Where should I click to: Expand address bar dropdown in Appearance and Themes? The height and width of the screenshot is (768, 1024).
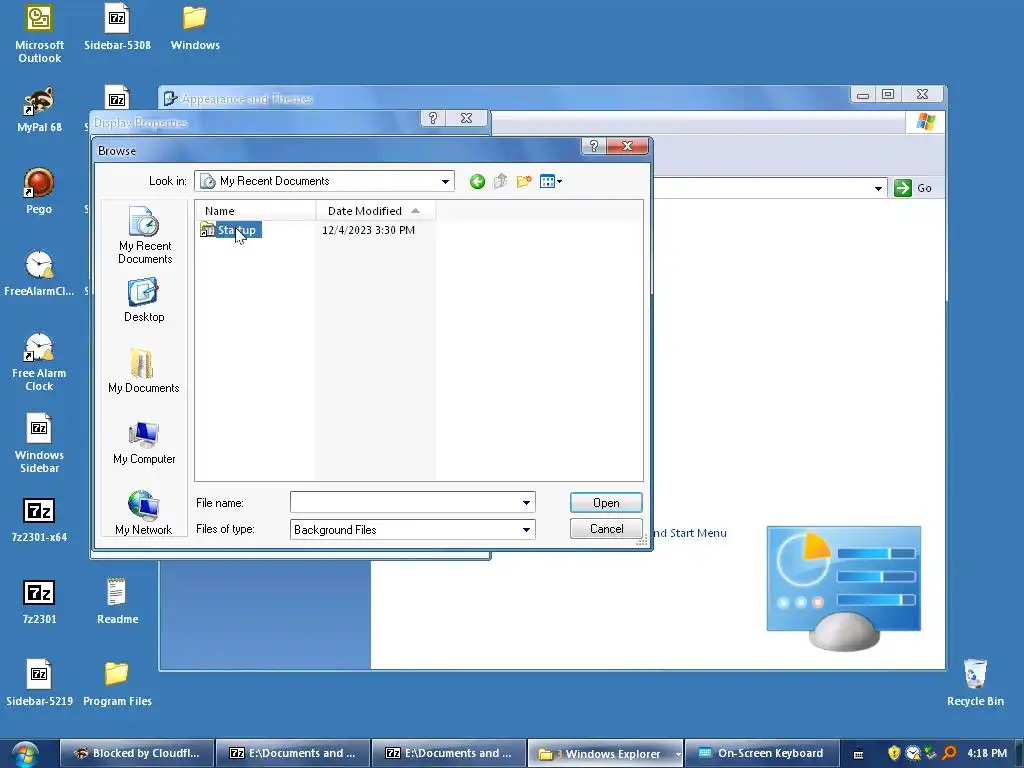tap(878, 189)
